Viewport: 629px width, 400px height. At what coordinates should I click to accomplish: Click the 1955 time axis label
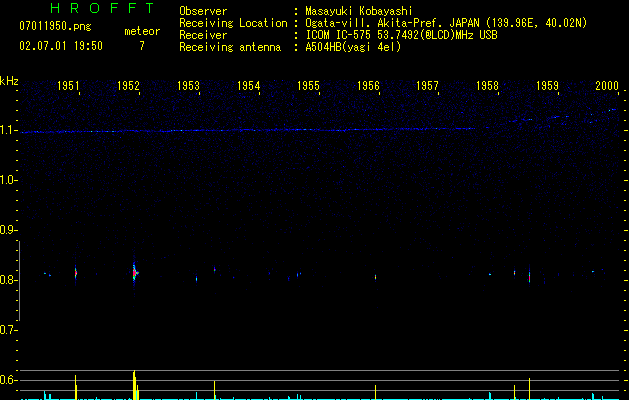[308, 85]
